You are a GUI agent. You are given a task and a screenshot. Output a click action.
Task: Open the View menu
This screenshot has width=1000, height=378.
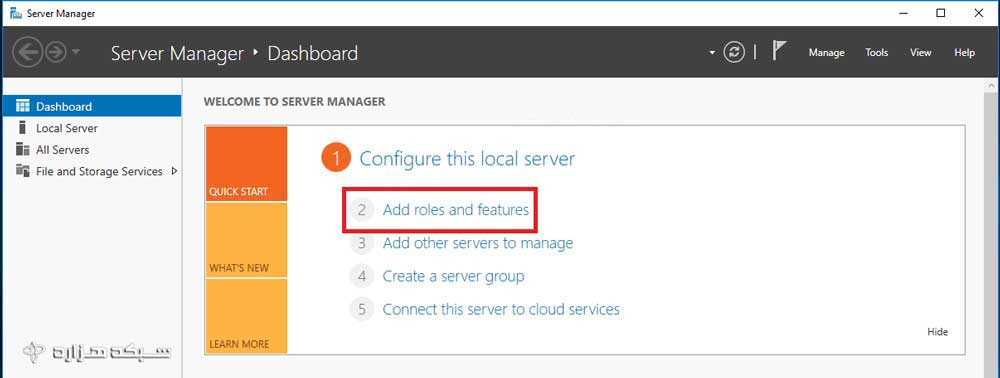(920, 53)
